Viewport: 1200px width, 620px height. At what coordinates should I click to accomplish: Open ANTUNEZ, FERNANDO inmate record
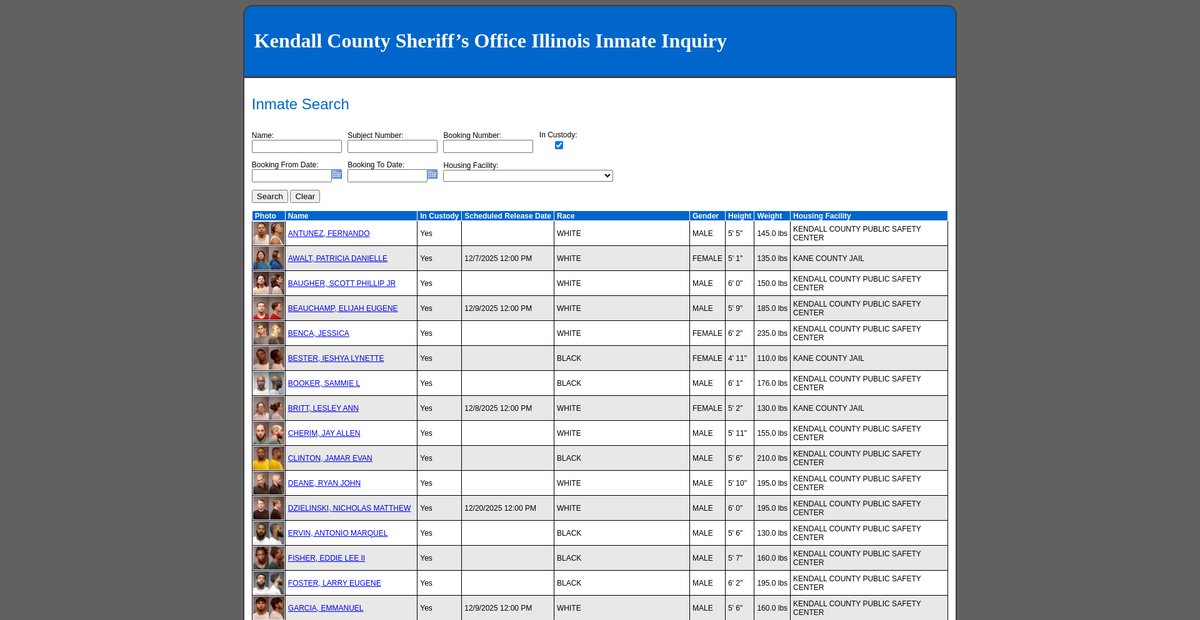coord(329,233)
